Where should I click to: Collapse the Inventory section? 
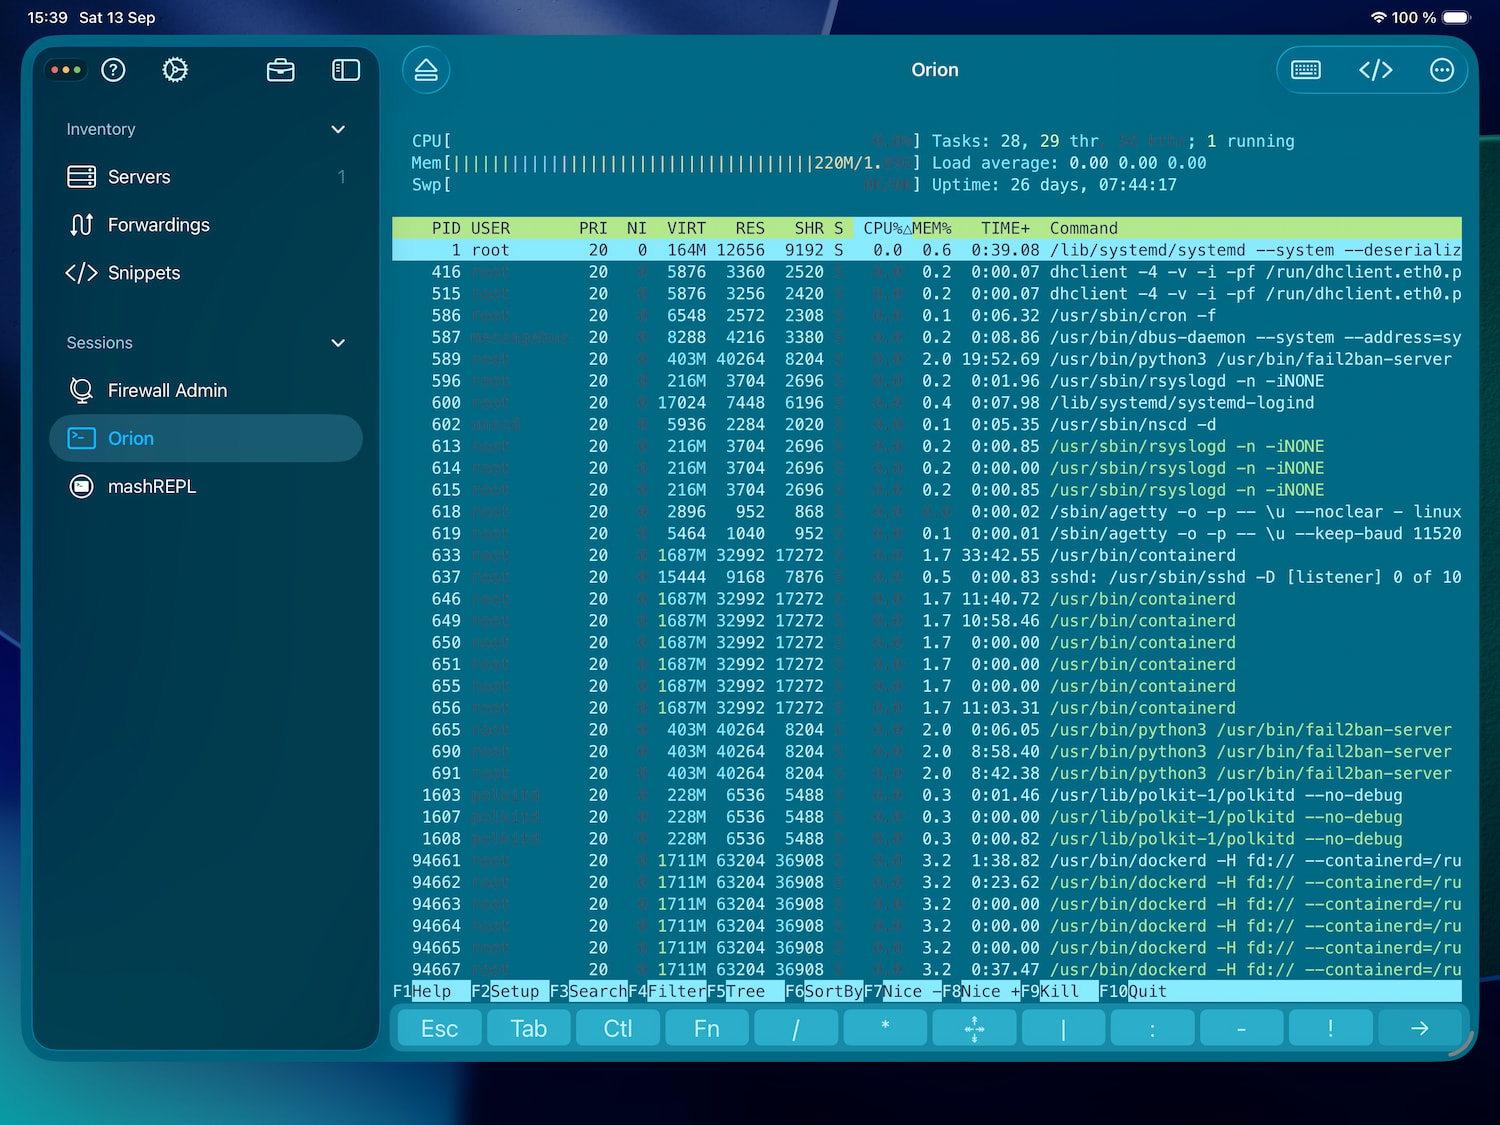(338, 129)
